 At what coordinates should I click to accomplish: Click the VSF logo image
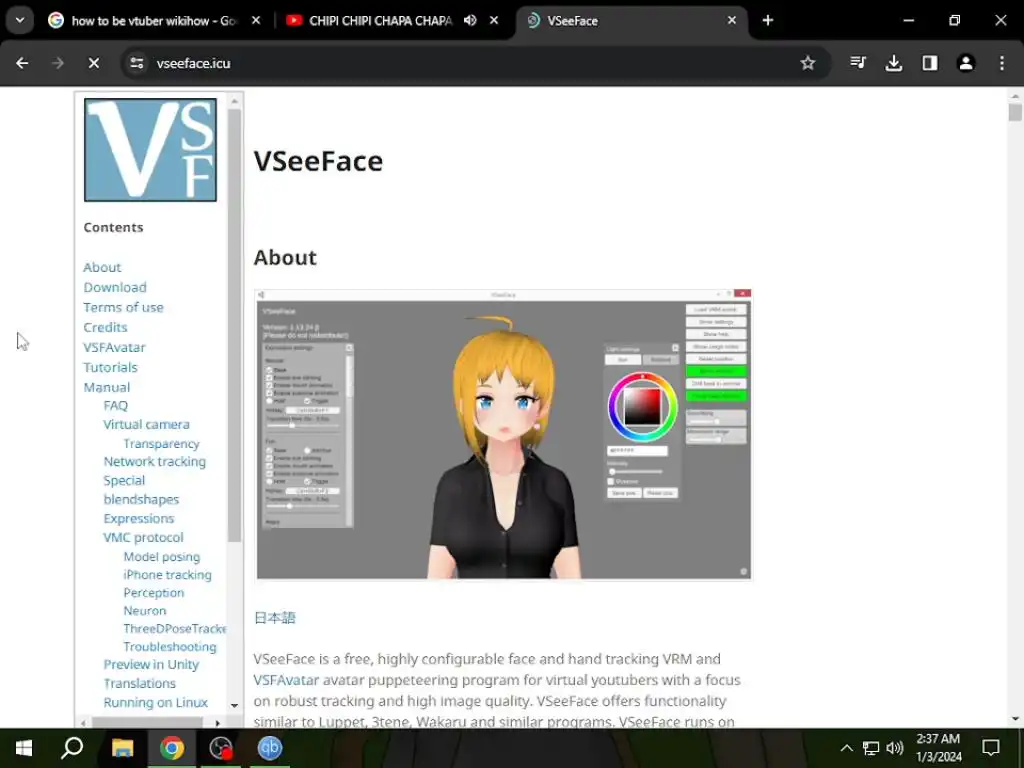click(x=150, y=150)
